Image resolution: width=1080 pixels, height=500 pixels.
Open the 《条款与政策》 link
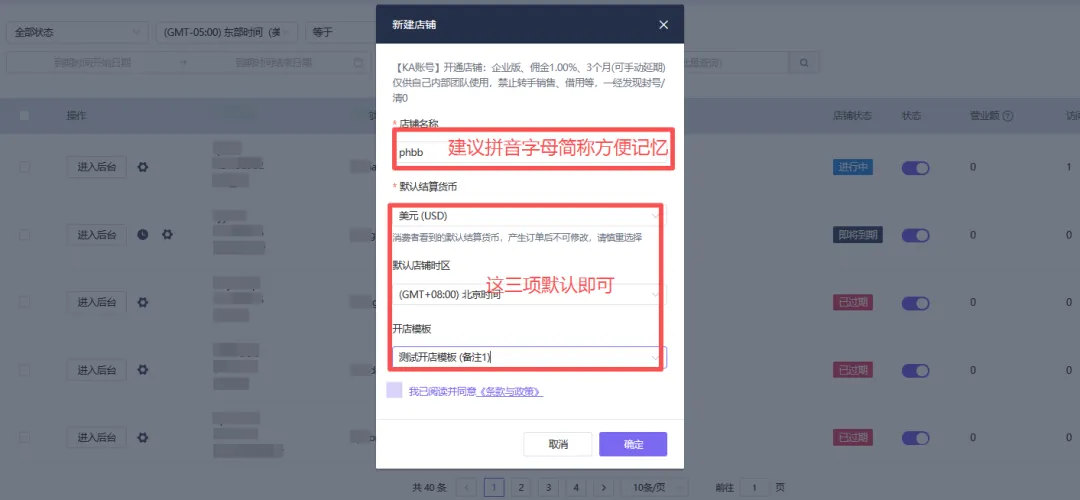coord(510,391)
